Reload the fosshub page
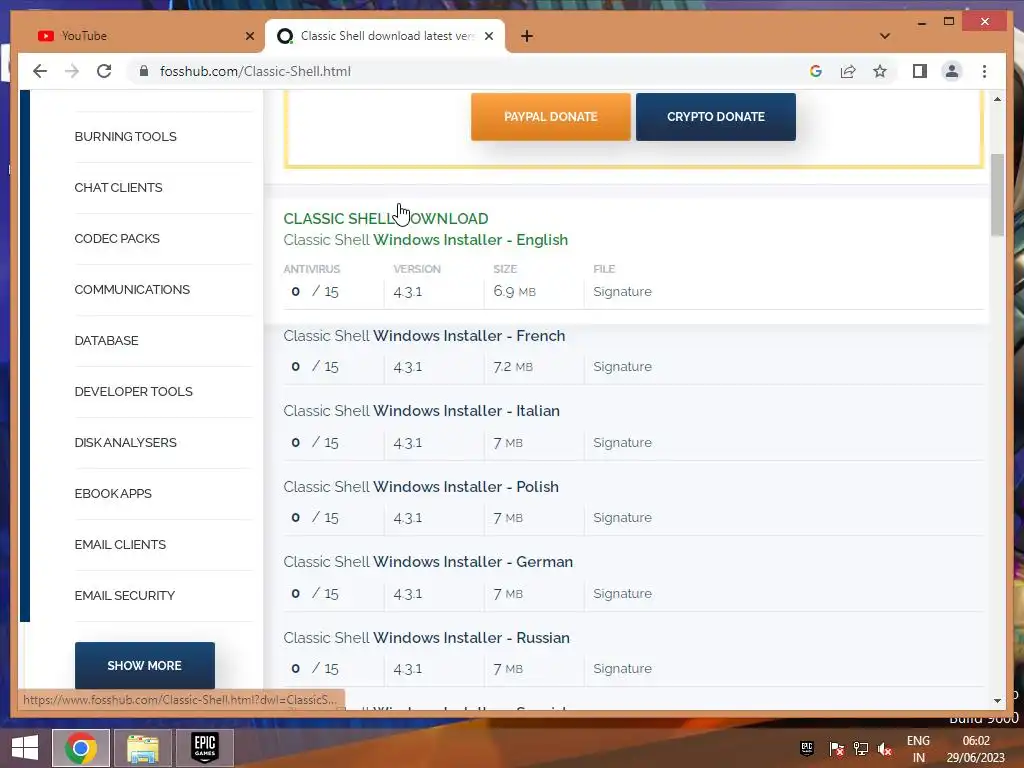Viewport: 1024px width, 768px height. tap(104, 71)
